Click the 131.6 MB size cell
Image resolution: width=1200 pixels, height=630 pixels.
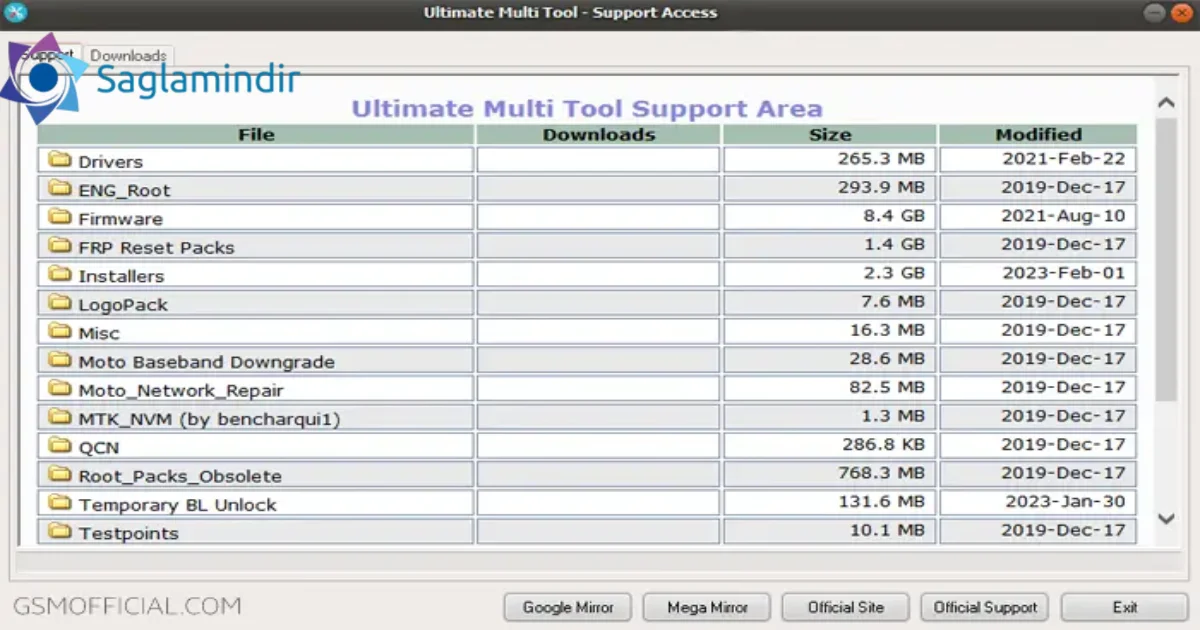(x=830, y=502)
